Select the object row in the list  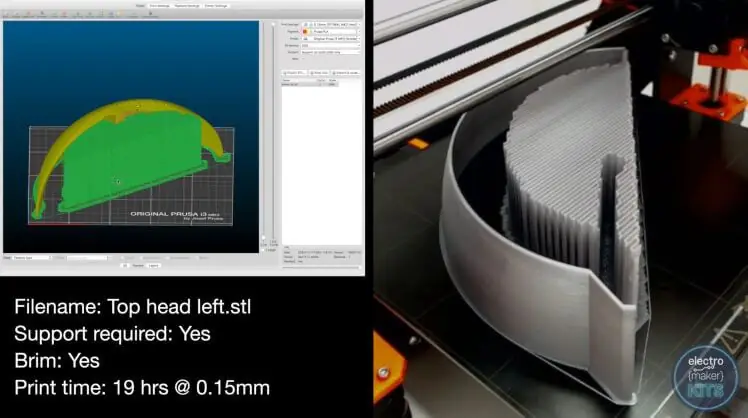point(310,84)
